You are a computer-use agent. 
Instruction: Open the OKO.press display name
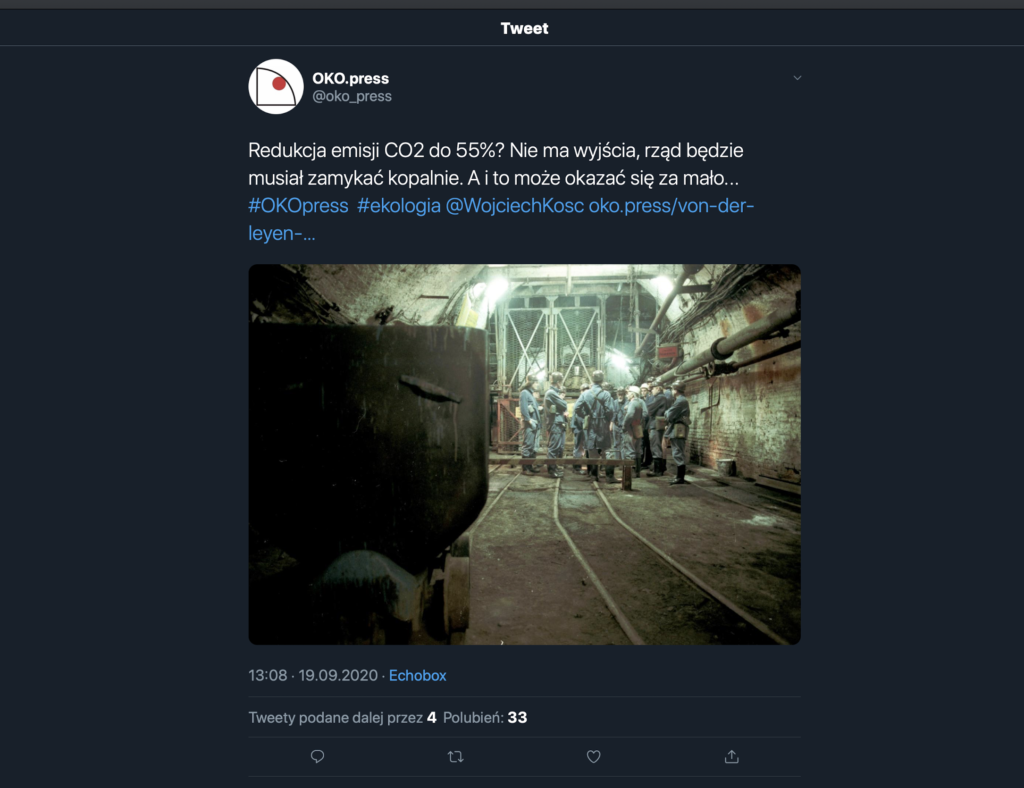point(350,78)
